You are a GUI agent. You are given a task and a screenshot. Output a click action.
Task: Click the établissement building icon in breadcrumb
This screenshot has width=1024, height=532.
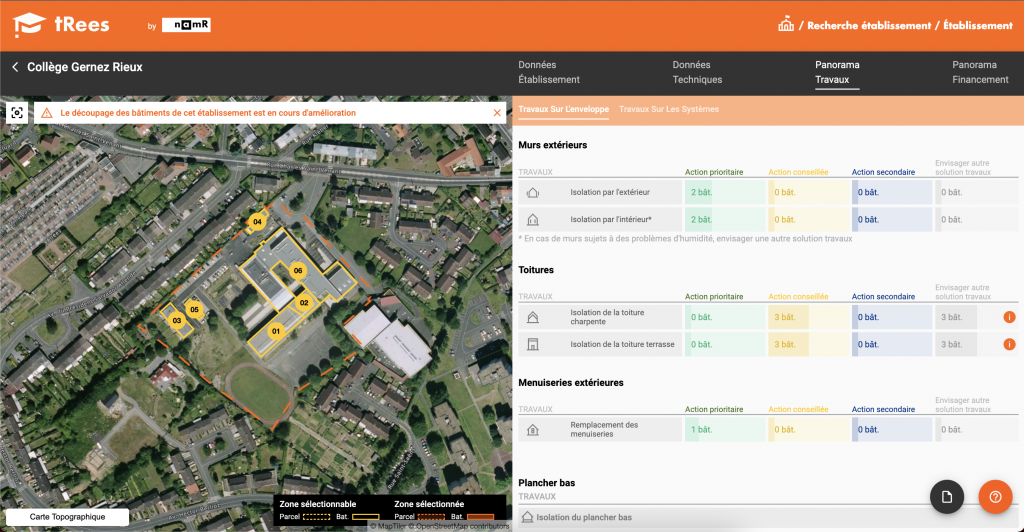point(786,25)
